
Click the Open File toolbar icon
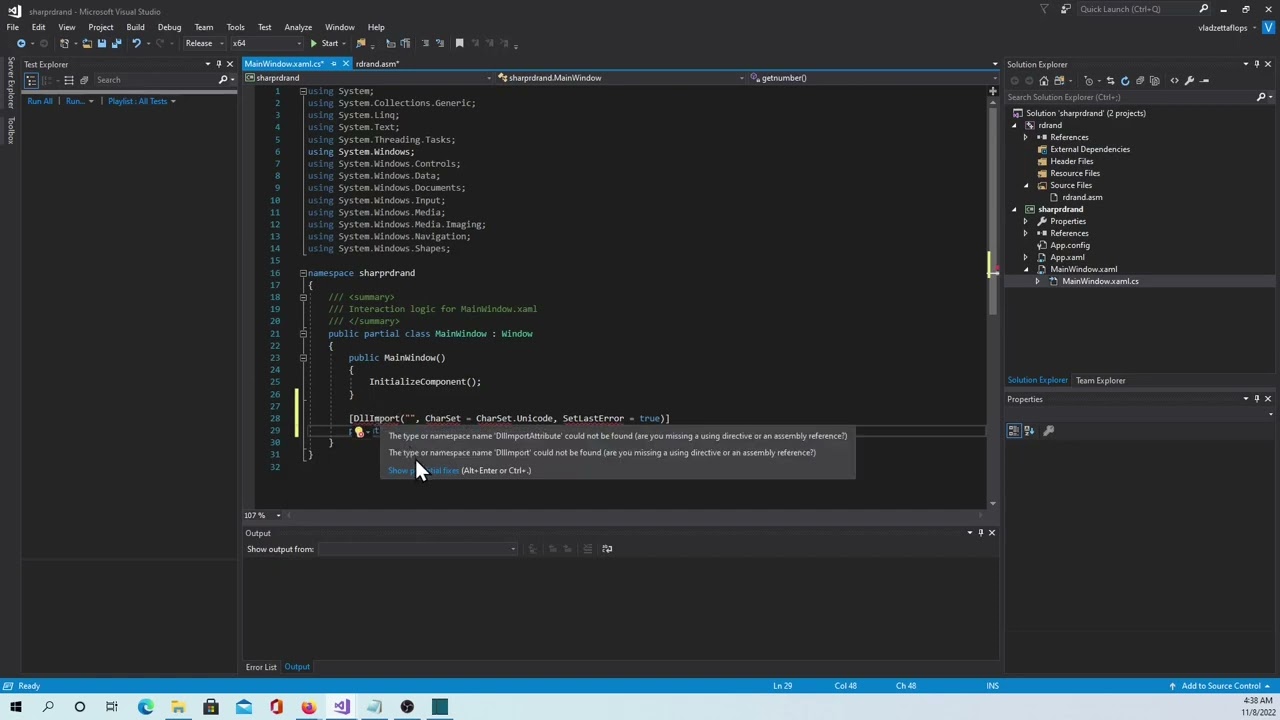pos(87,43)
